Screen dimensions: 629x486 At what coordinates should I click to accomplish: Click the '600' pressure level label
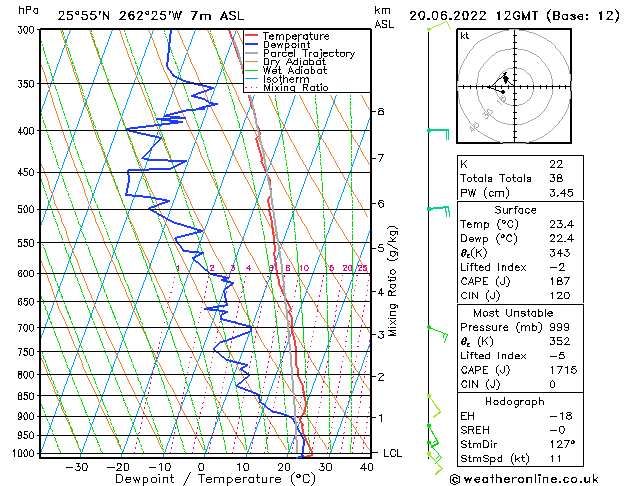[x=28, y=274]
